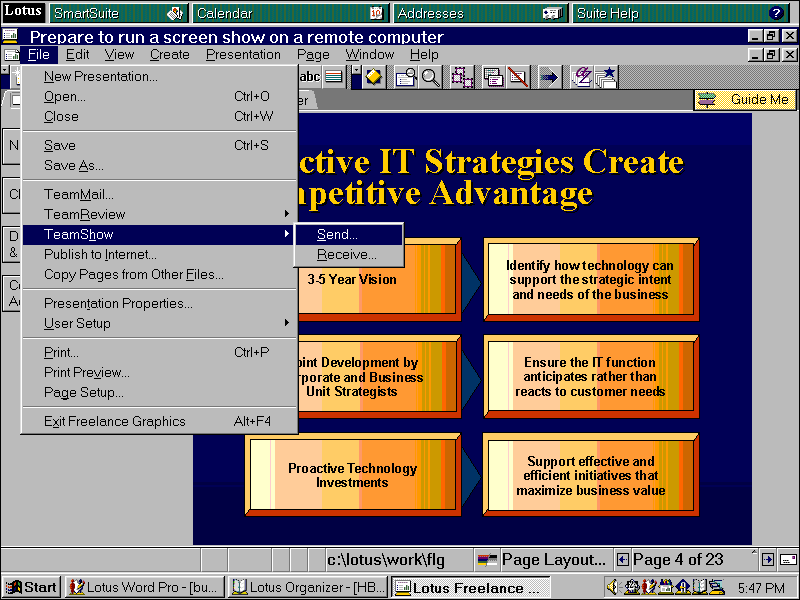Choose Publish to Internet menu item
Screen dimensions: 800x600
(100, 254)
